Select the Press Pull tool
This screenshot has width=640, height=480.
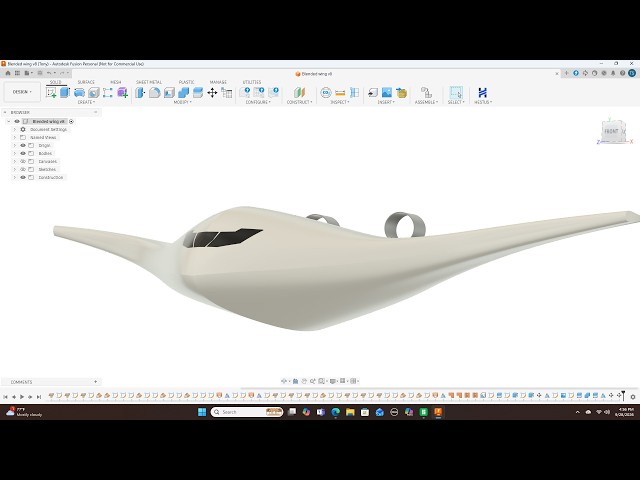(x=140, y=93)
